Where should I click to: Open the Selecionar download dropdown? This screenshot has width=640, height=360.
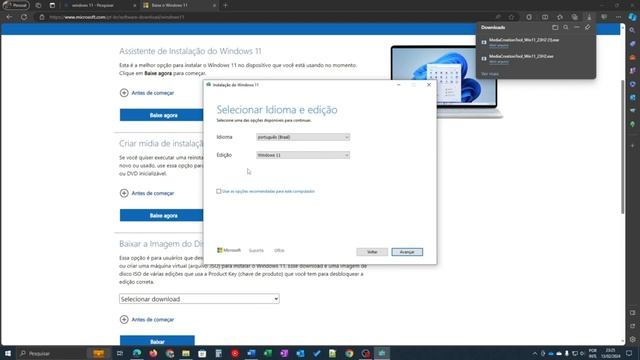point(199,299)
